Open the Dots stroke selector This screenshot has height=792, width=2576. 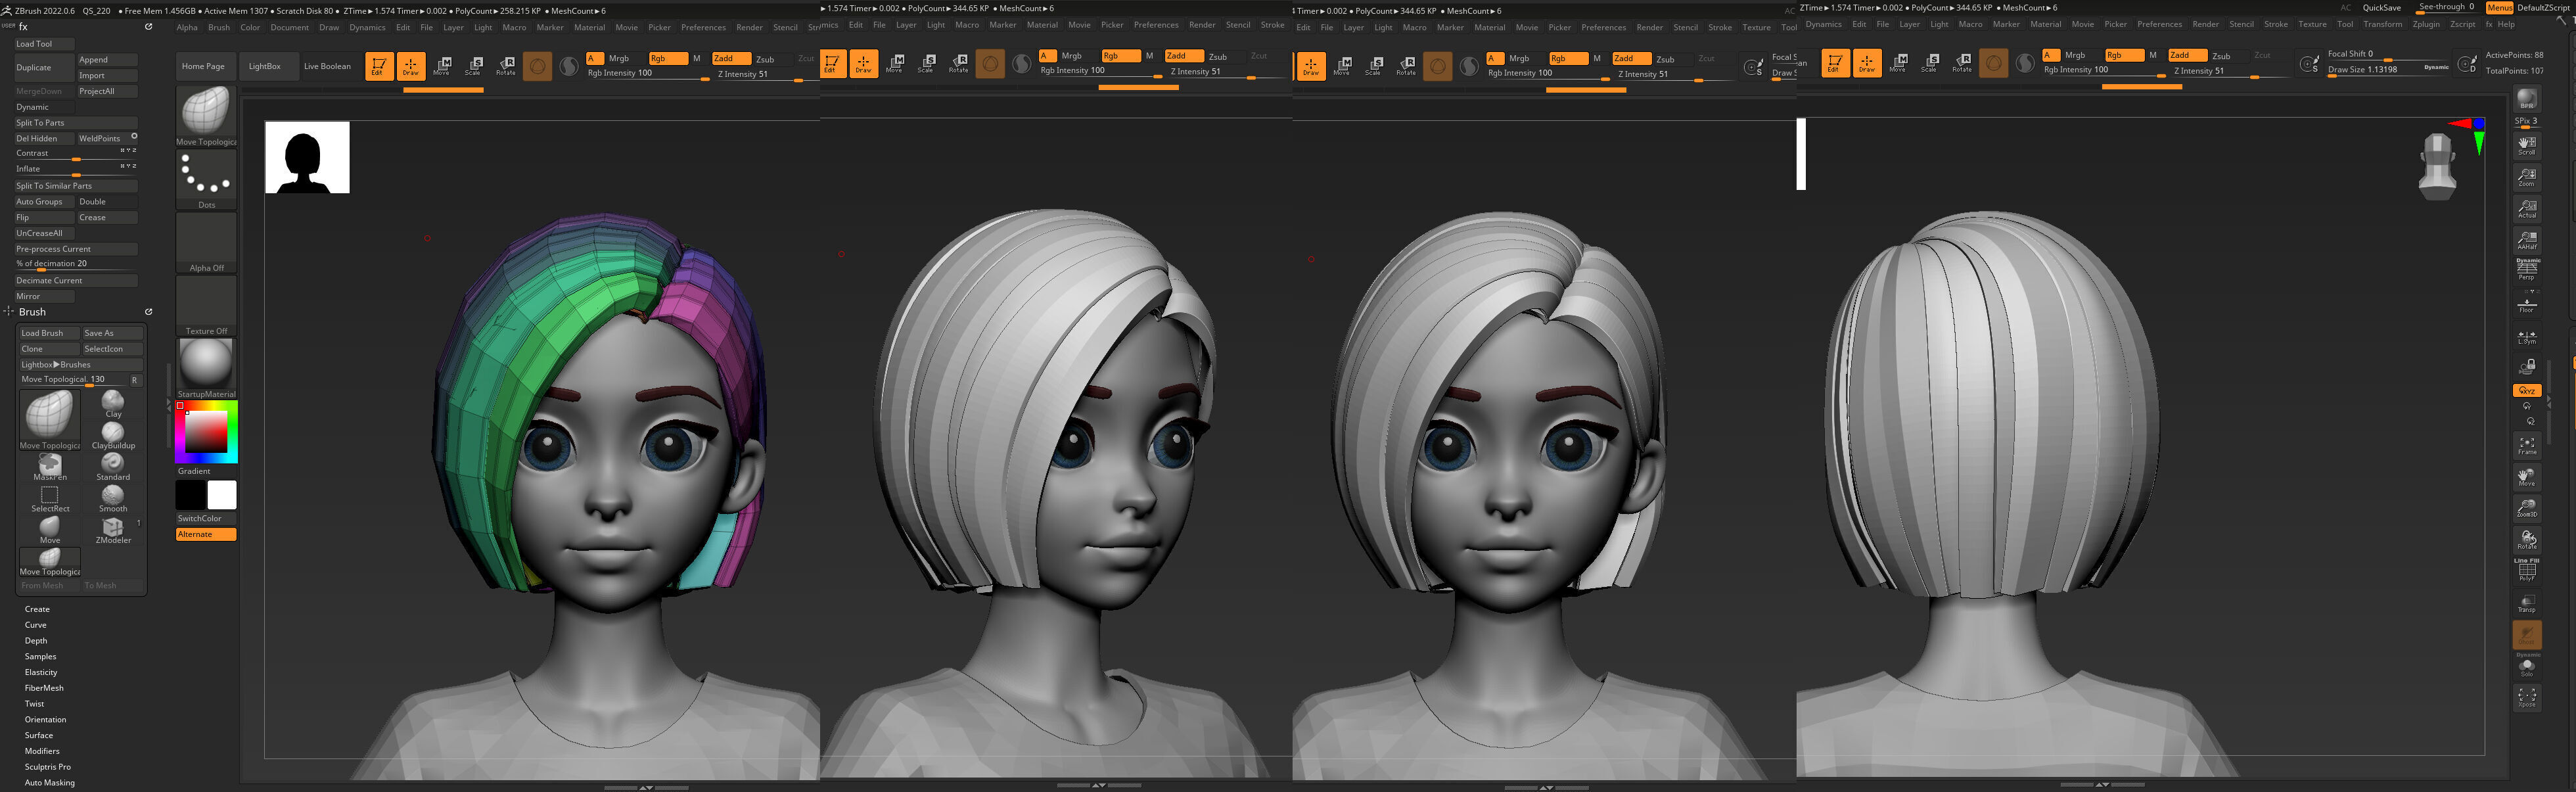206,180
